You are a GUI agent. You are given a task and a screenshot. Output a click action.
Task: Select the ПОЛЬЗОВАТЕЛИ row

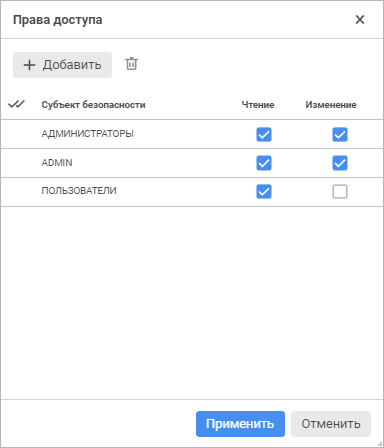pos(192,192)
